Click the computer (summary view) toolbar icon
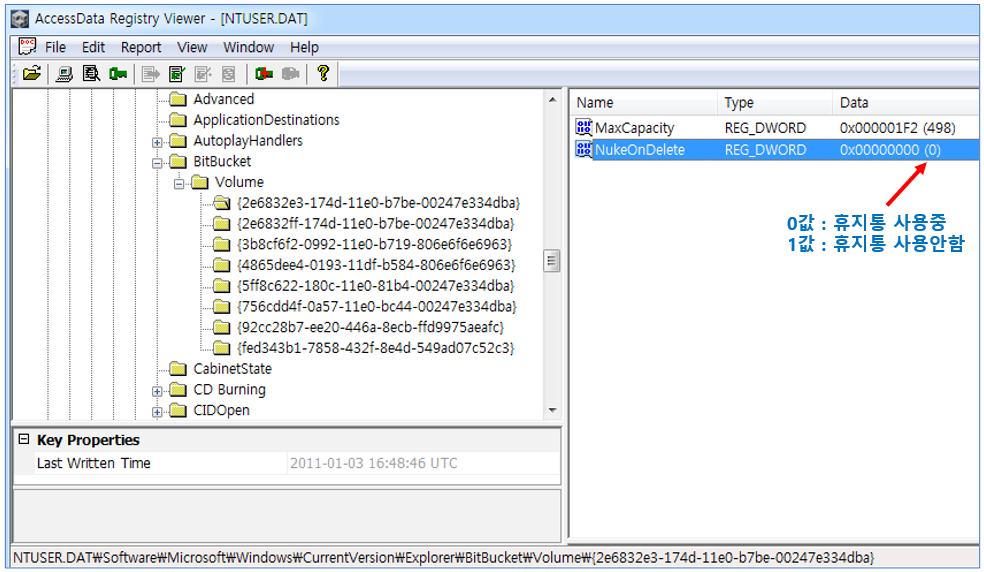This screenshot has width=984, height=572. 64,74
